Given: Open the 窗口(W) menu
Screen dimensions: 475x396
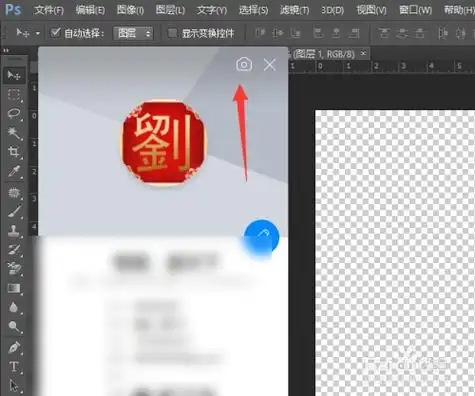Looking at the screenshot, I should coord(415,10).
